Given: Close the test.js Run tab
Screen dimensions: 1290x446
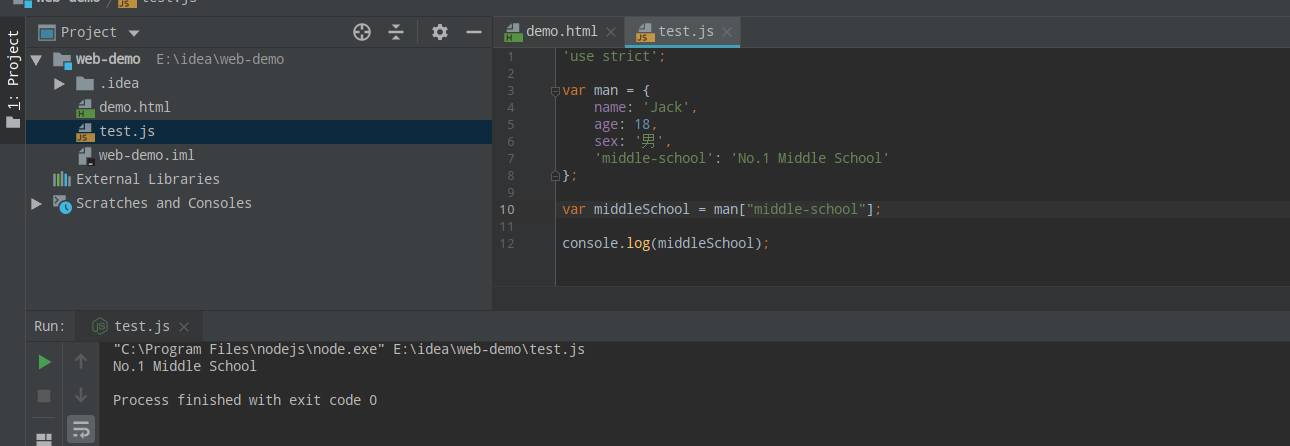Looking at the screenshot, I should [184, 327].
